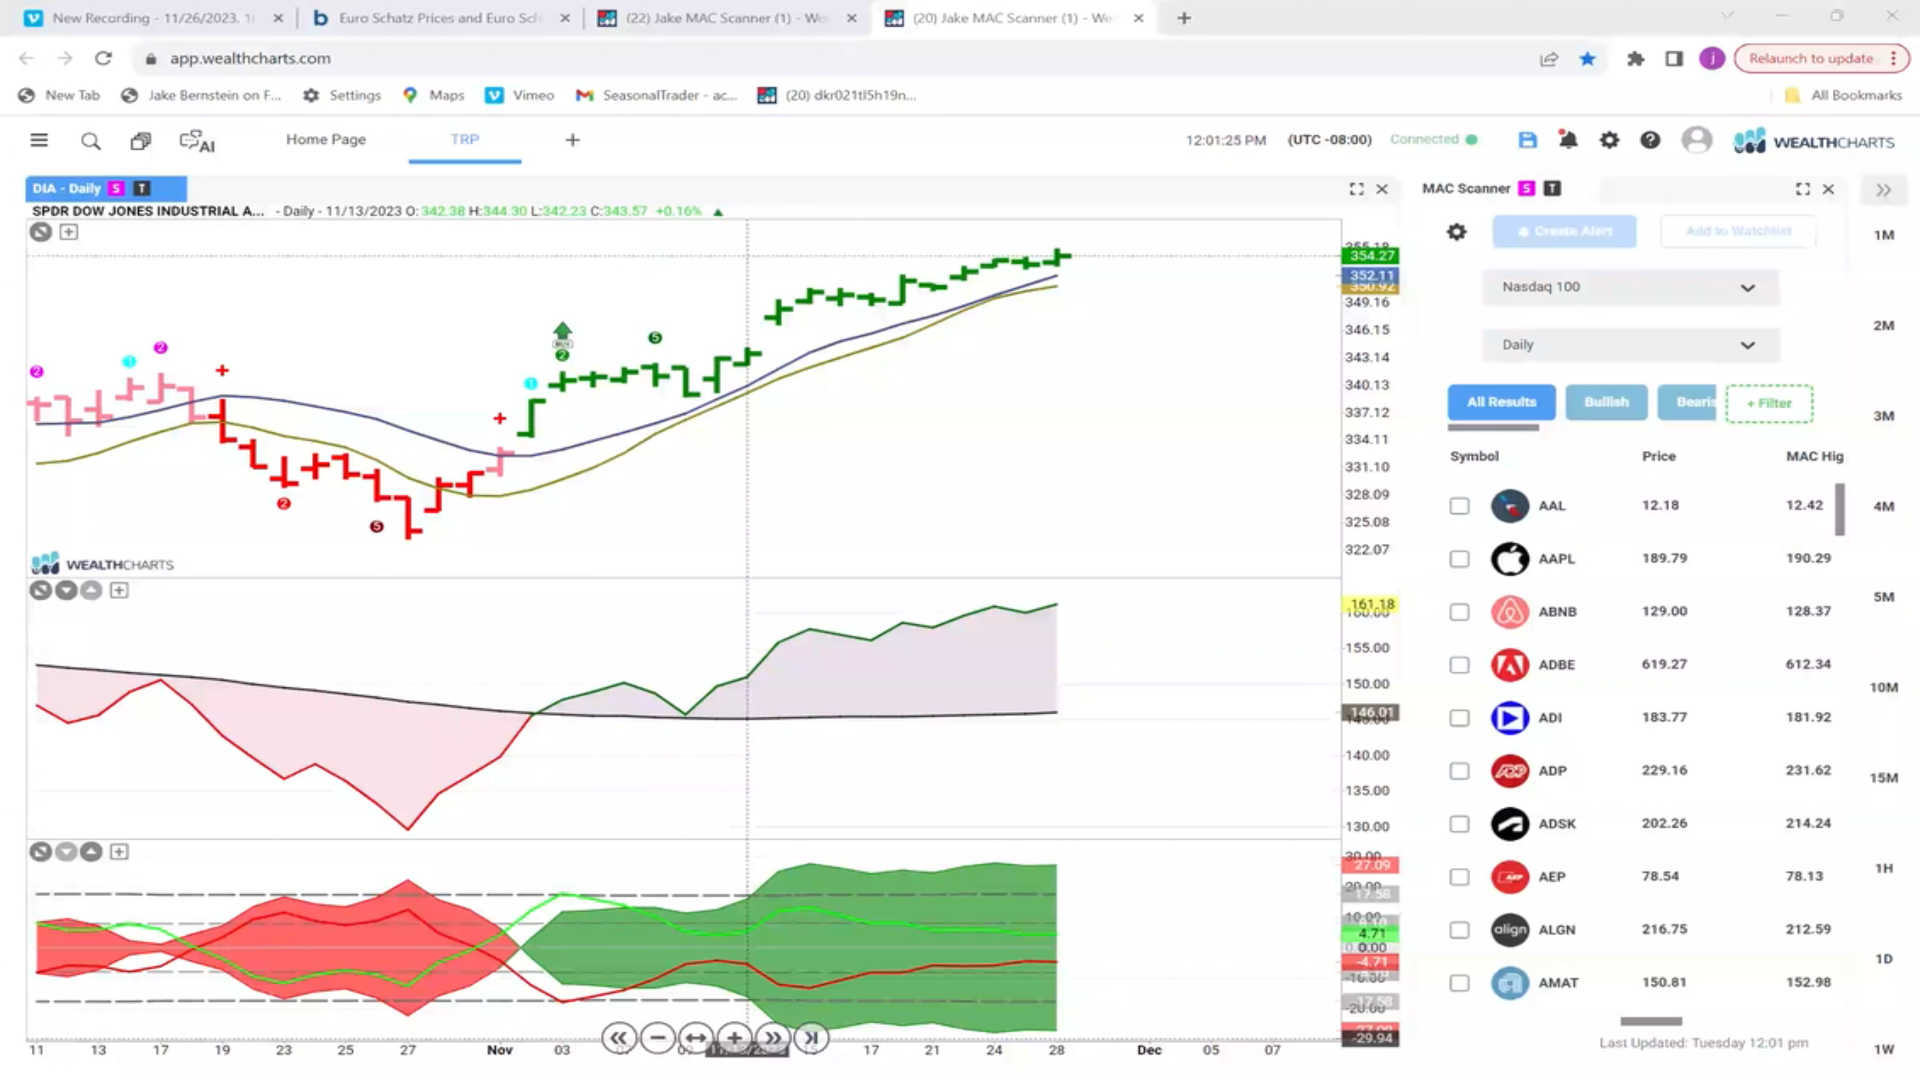The width and height of the screenshot is (1920, 1080).
Task: Click the Create Alert button
Action: 1564,231
